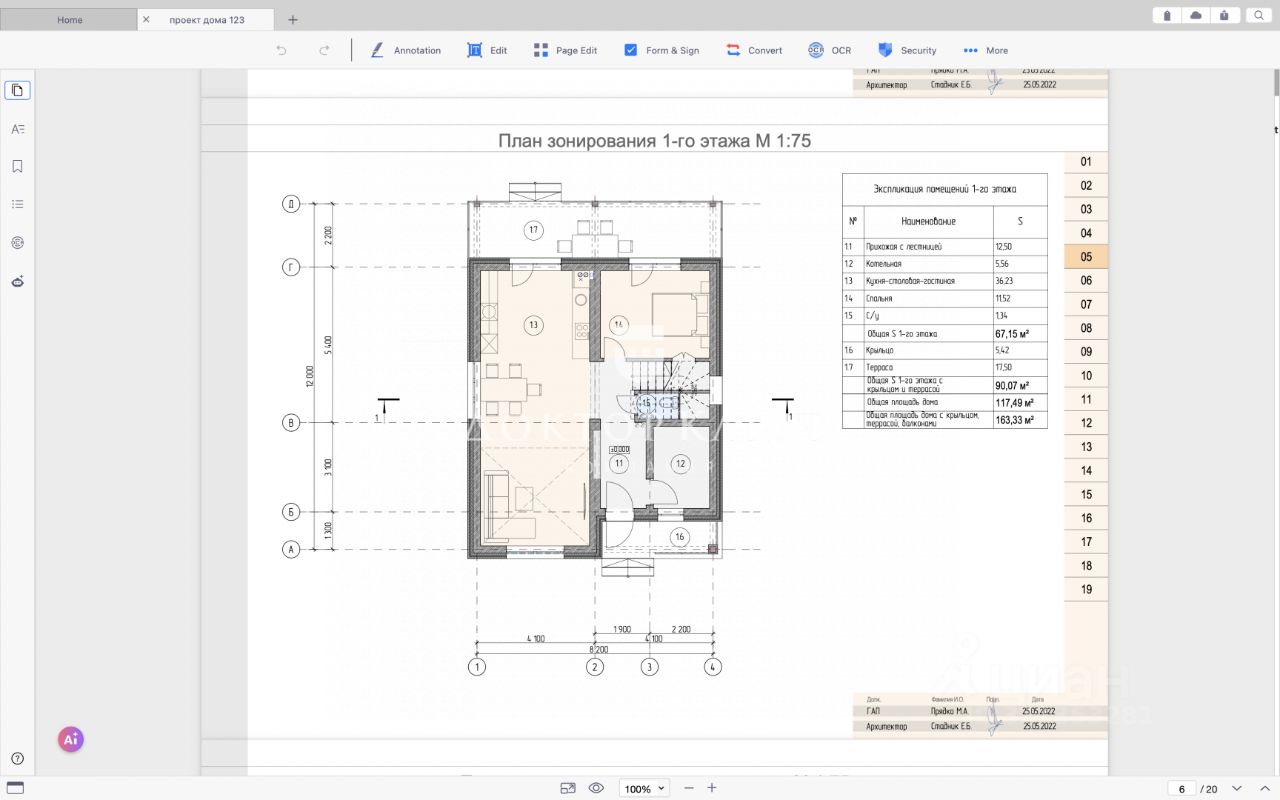Open the 100% zoom level dropdown
1280x800 pixels.
click(644, 788)
